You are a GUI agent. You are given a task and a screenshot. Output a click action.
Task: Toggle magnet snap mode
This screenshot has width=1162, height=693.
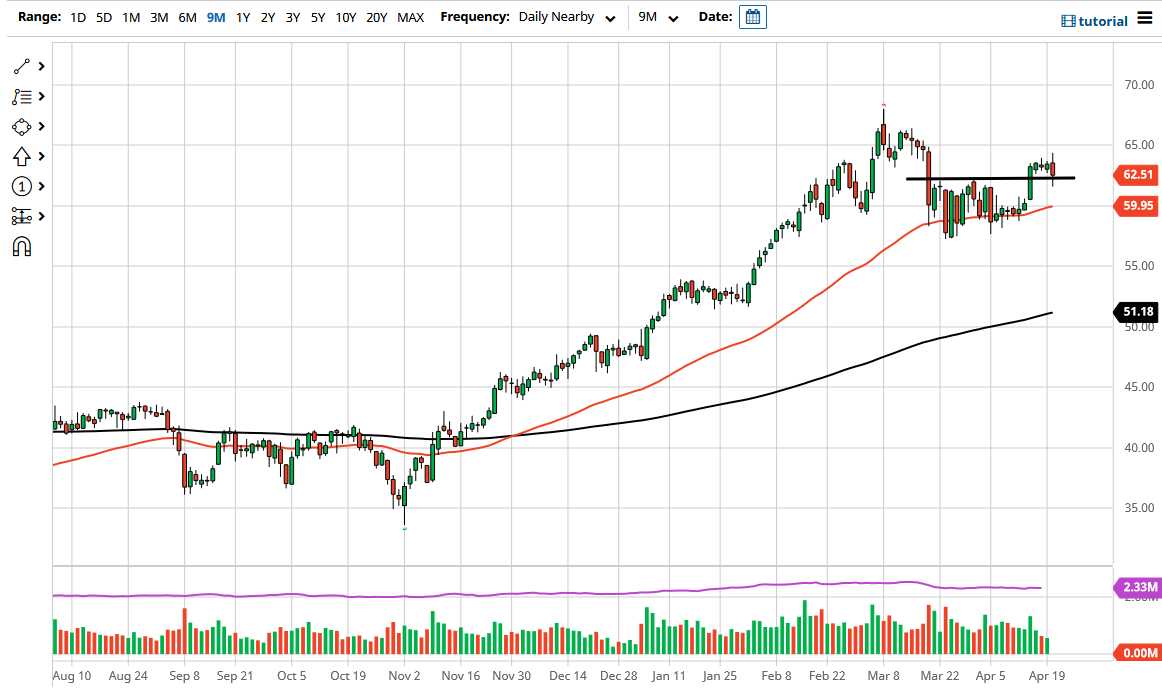[20, 246]
